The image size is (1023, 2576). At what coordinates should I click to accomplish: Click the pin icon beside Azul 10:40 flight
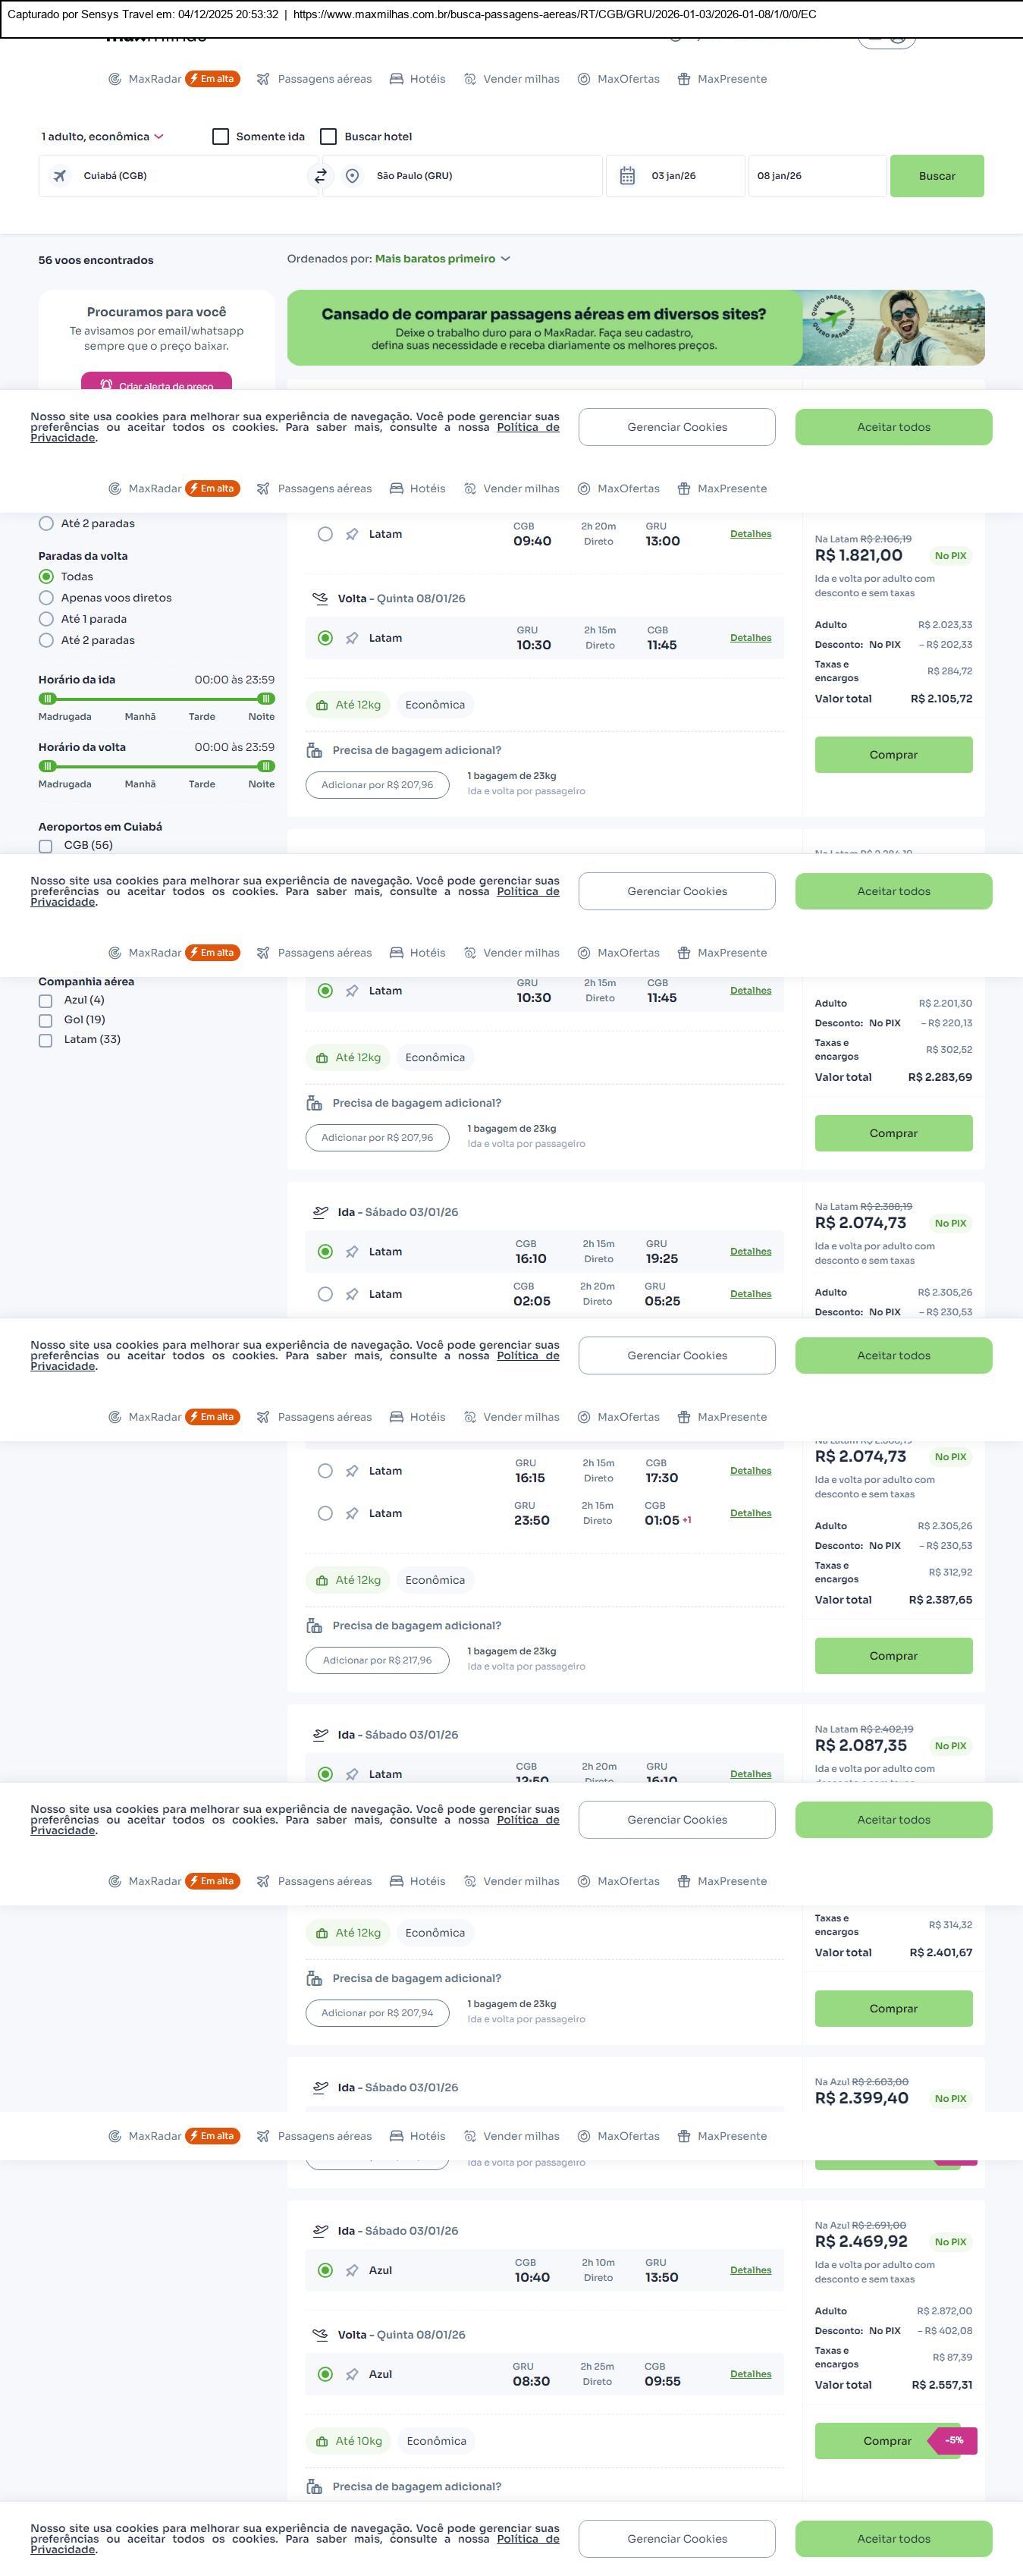tap(352, 2270)
